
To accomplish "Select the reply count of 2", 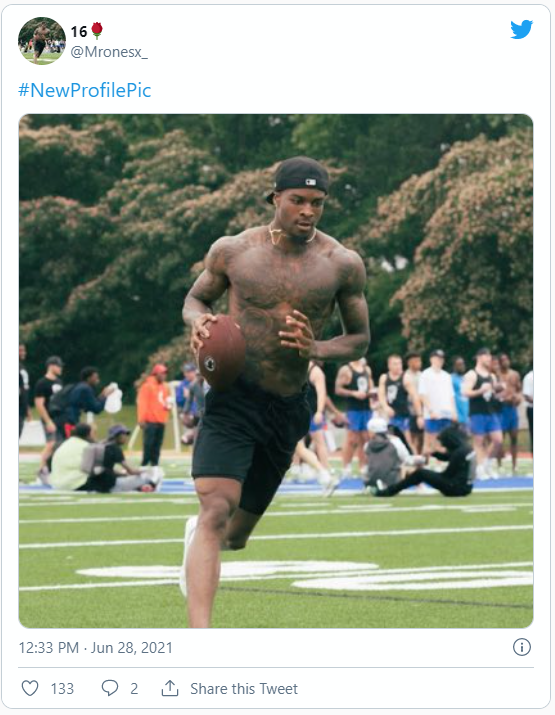I will tap(134, 689).
